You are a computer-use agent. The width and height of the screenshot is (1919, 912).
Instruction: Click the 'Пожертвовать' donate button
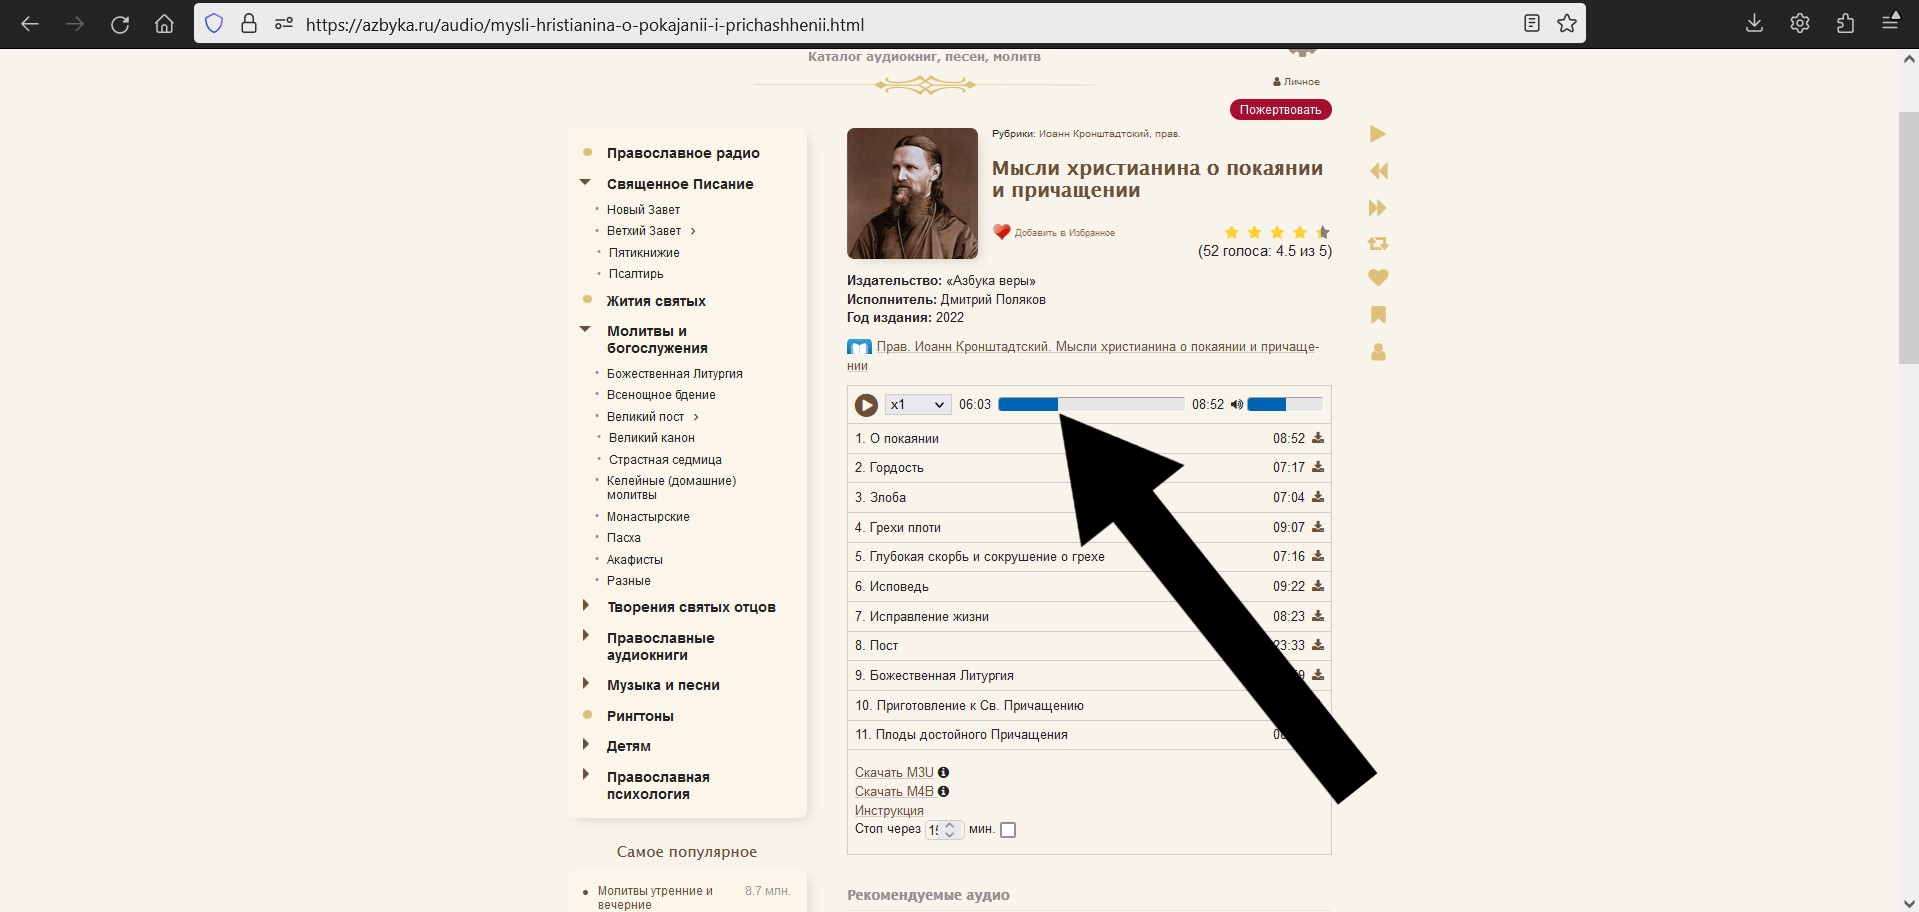[x=1280, y=110]
